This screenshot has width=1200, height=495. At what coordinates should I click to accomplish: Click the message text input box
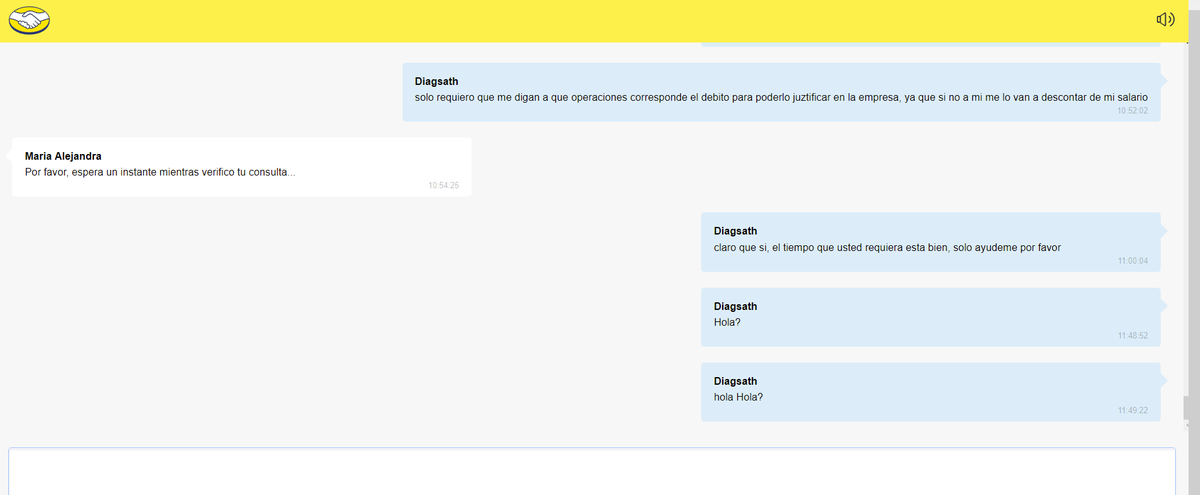[592, 471]
